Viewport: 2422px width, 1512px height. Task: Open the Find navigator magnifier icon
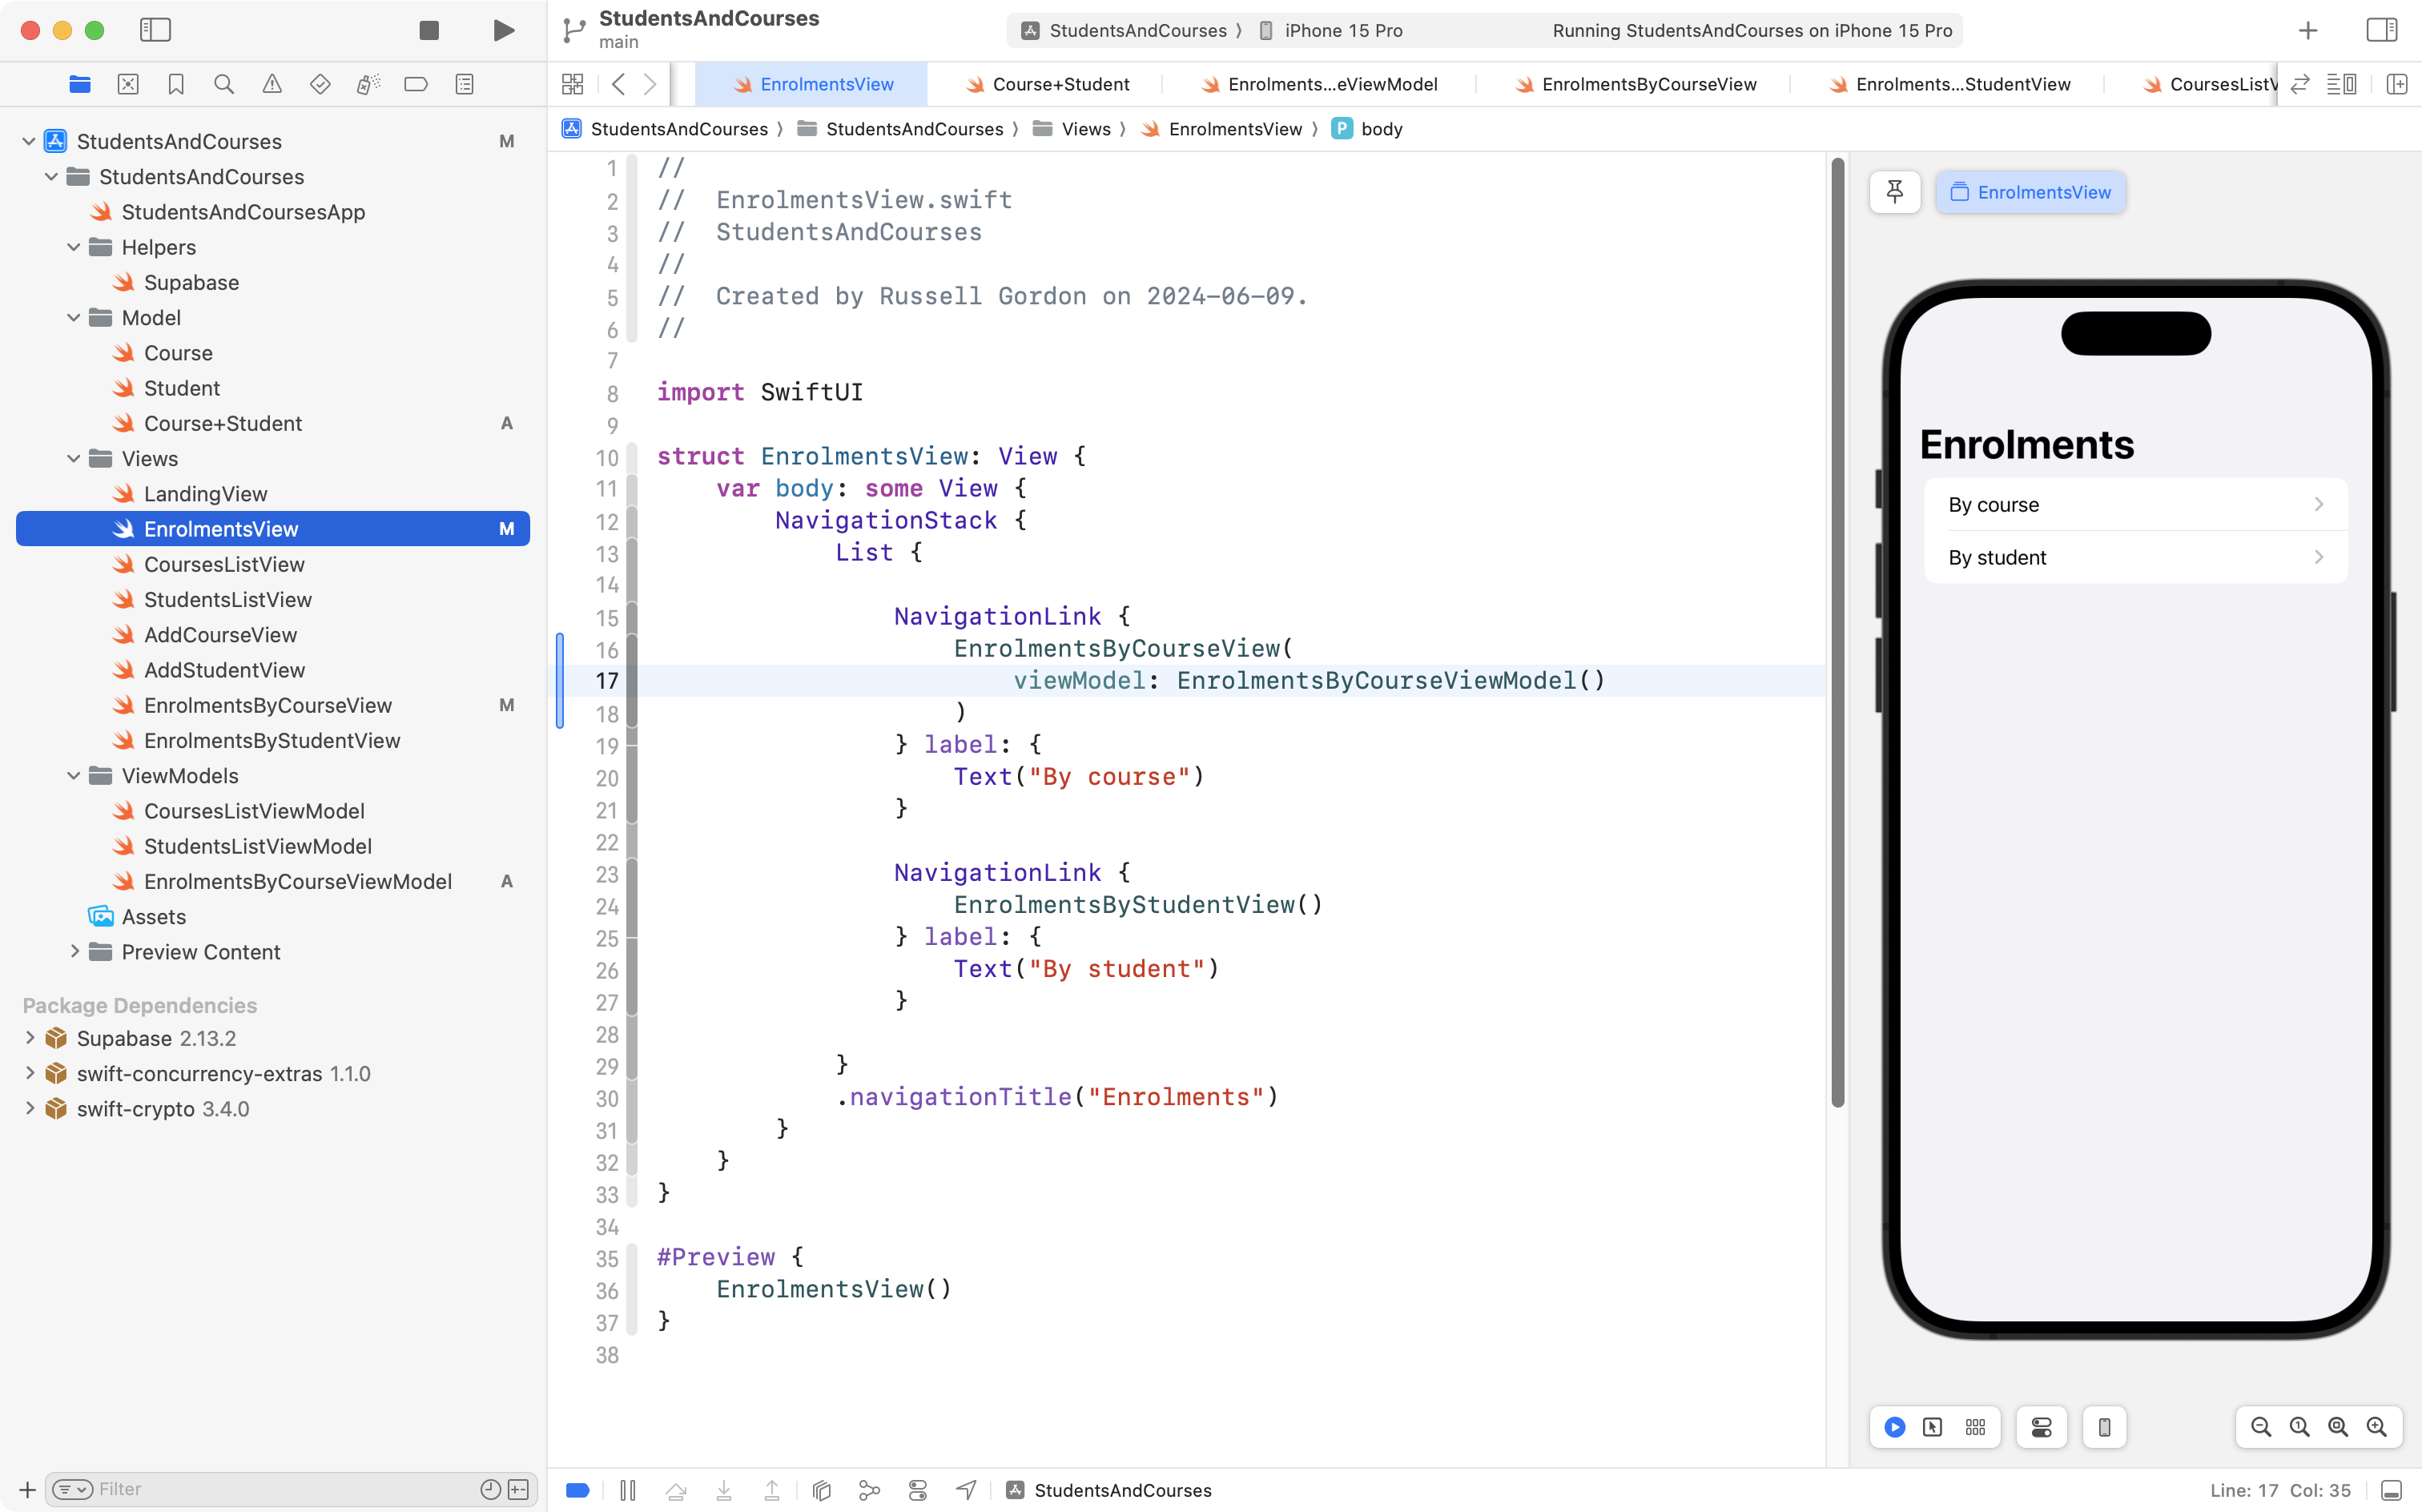pos(224,84)
